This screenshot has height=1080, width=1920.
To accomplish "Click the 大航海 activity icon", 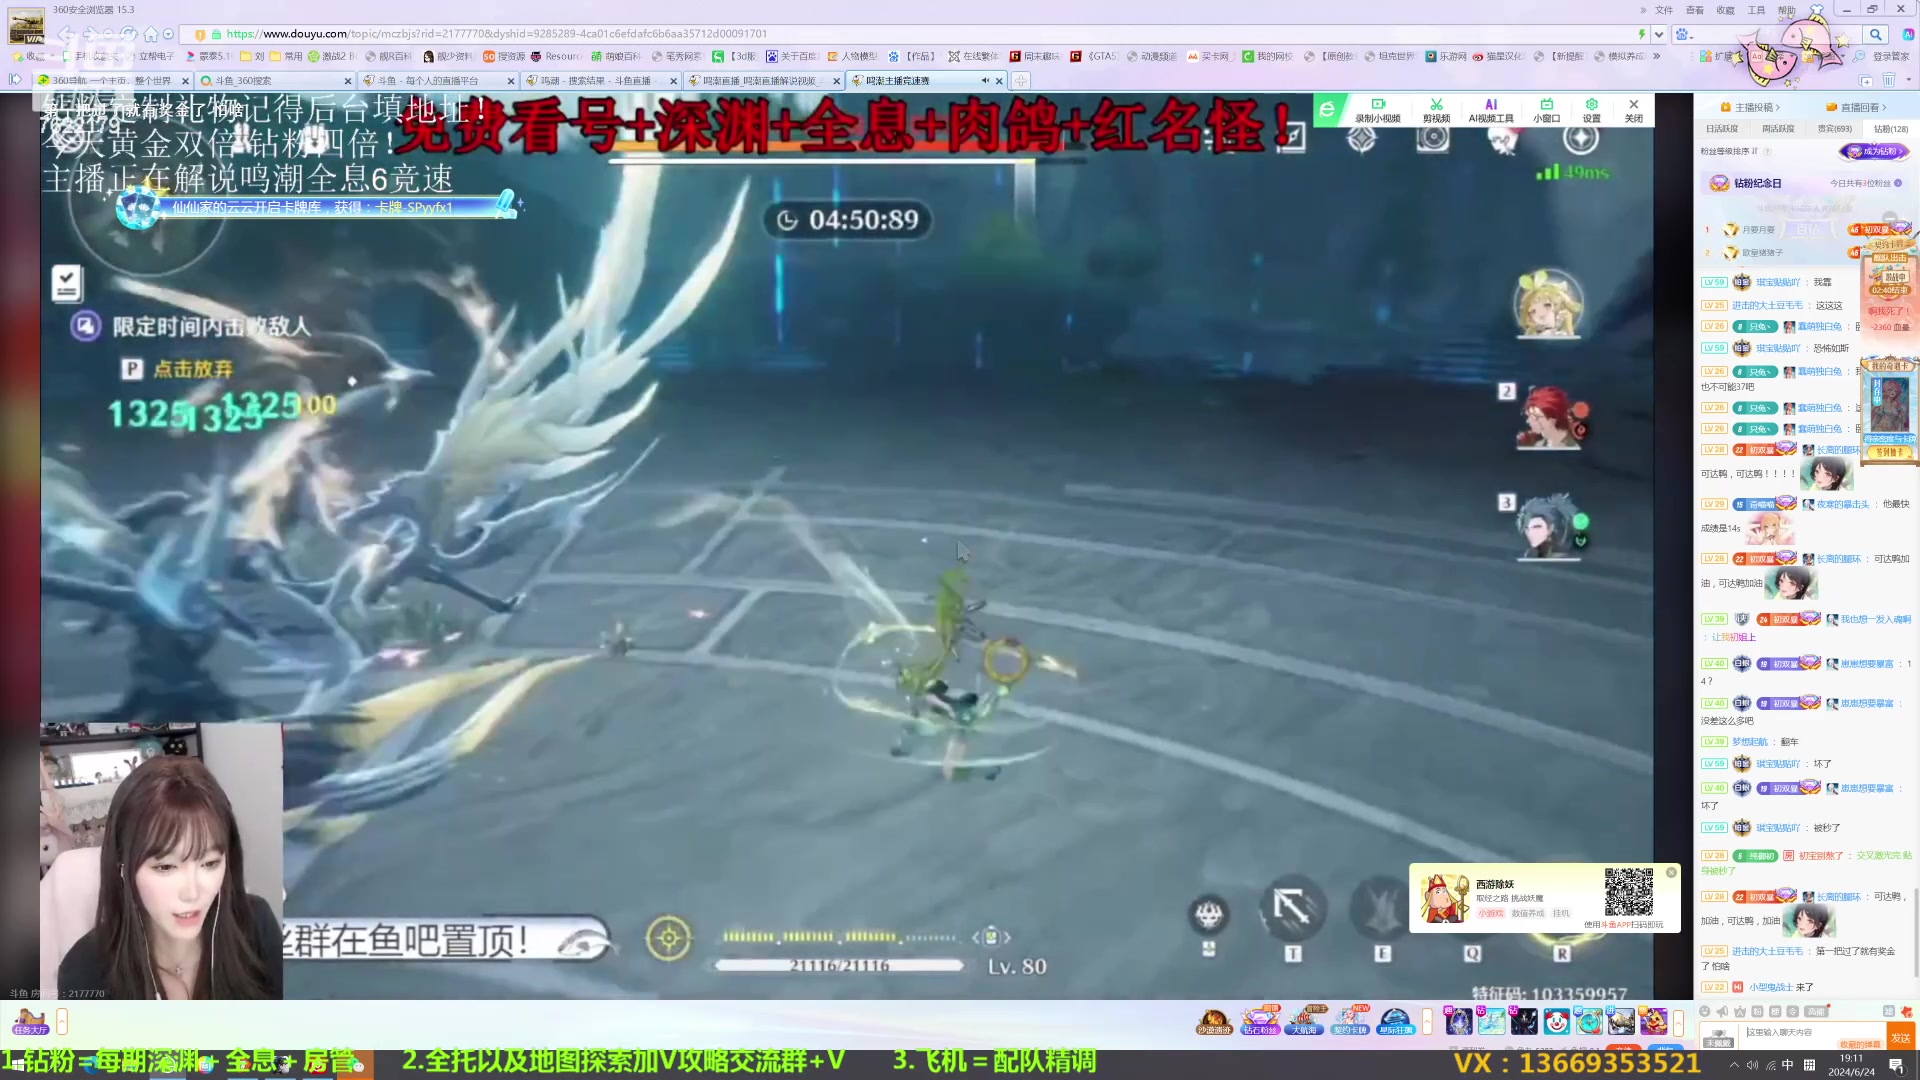I will [1305, 1022].
